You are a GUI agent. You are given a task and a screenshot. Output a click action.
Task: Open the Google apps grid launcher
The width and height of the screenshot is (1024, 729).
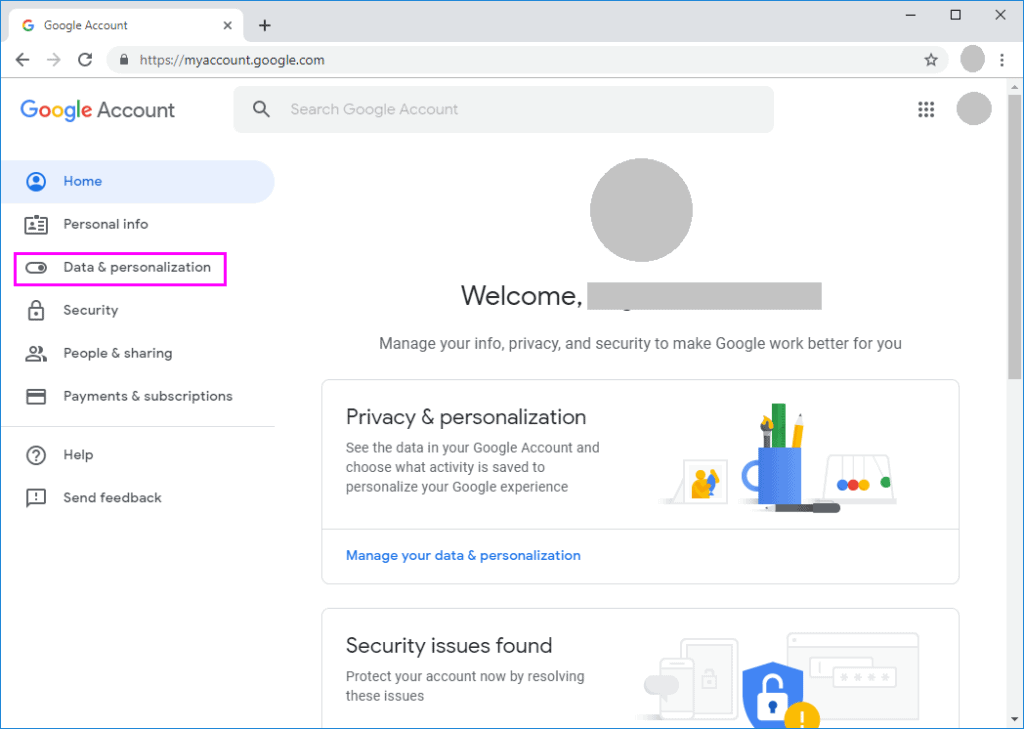click(926, 109)
